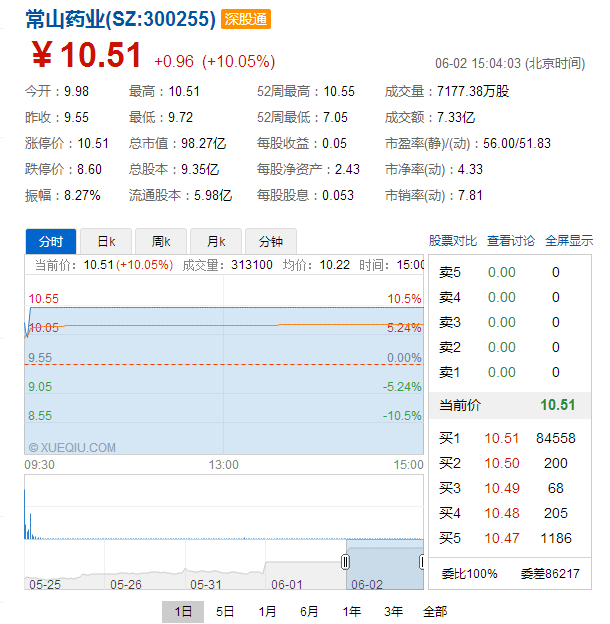610x624 pixels.
Task: Open the 分钟 chart tab
Action: click(x=271, y=242)
